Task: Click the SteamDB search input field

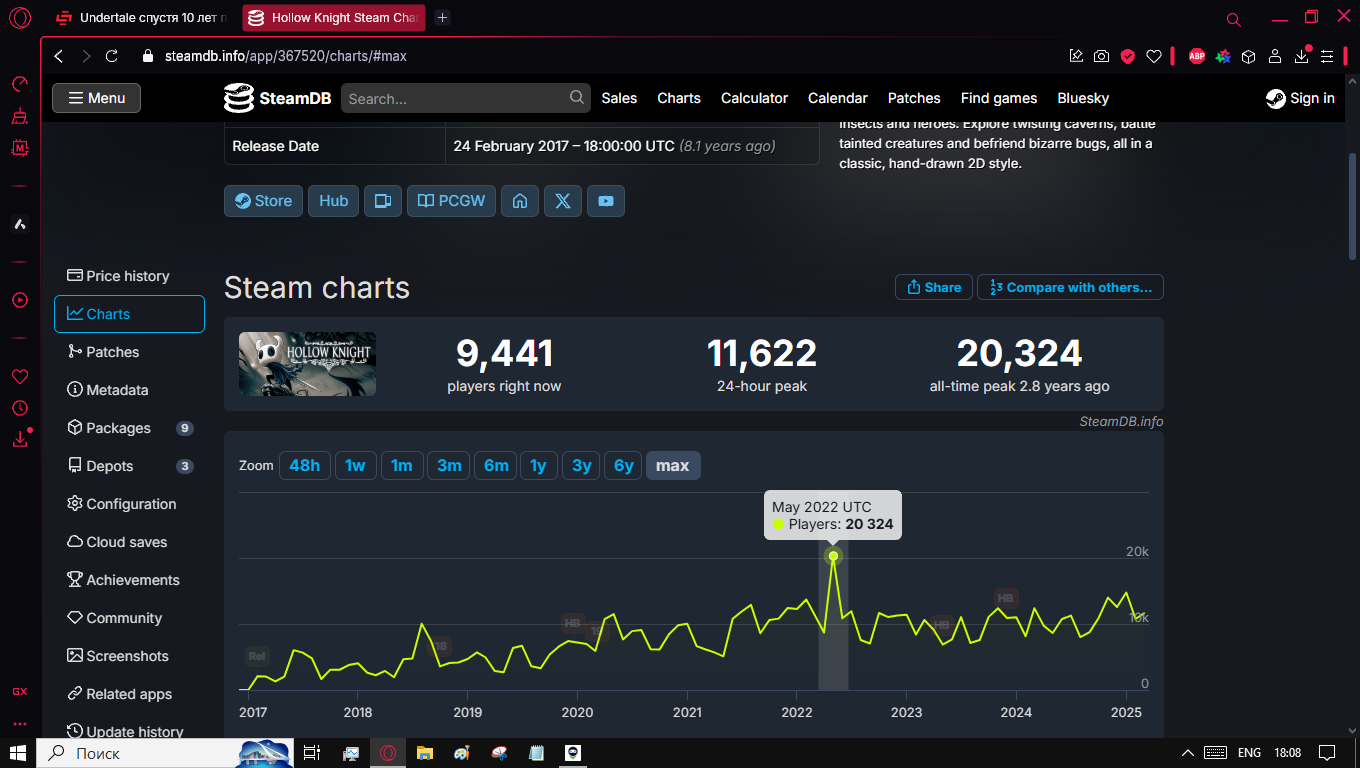Action: coord(467,98)
